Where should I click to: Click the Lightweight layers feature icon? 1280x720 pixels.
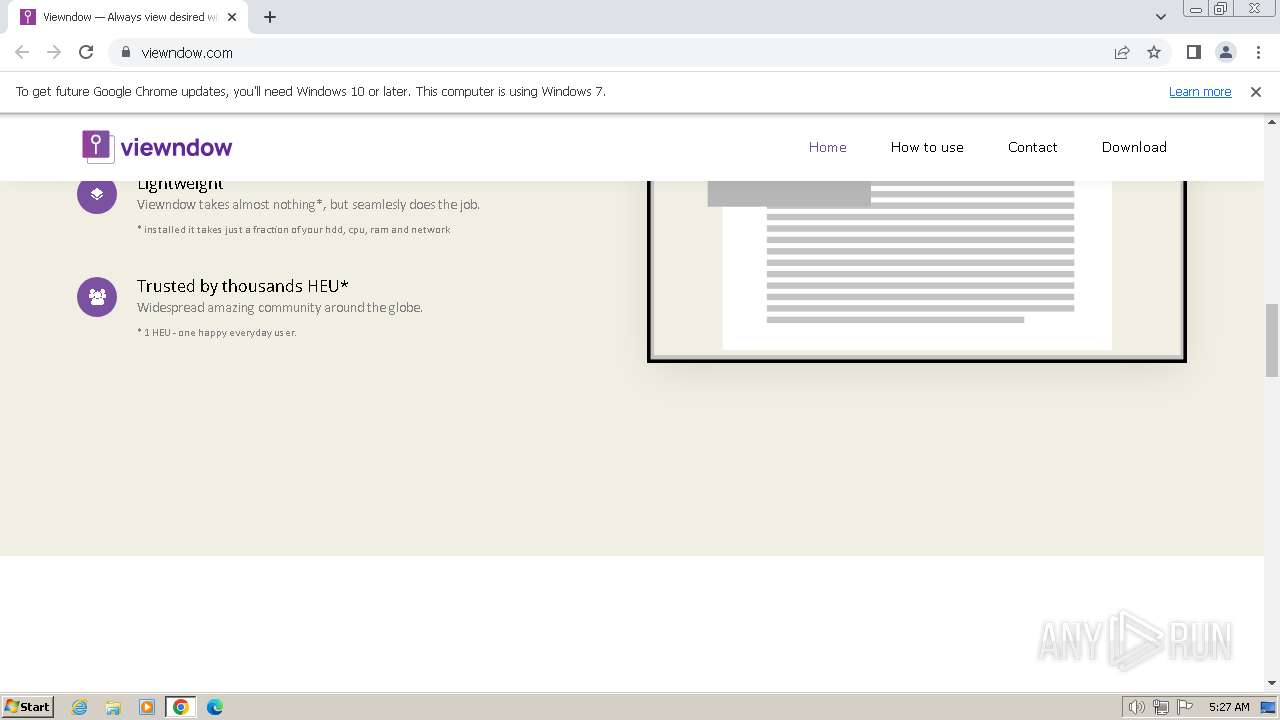(x=97, y=194)
